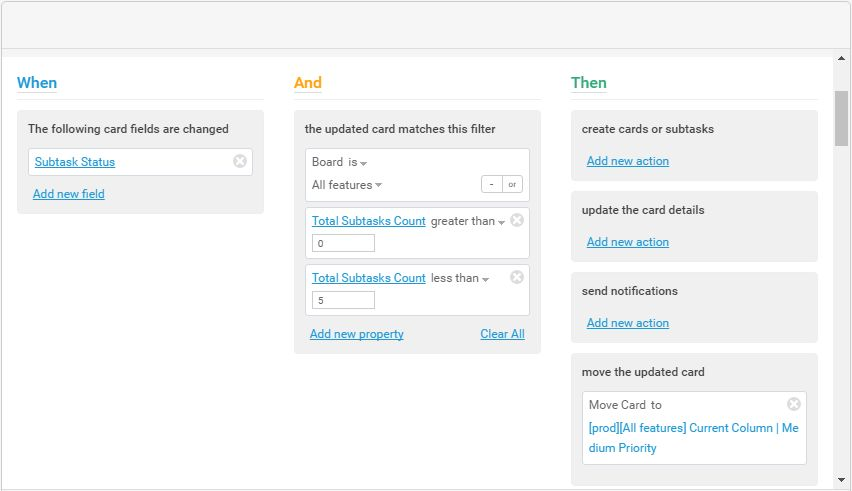Add new action under create cards or subtasks
852x491 pixels.
[x=628, y=161]
